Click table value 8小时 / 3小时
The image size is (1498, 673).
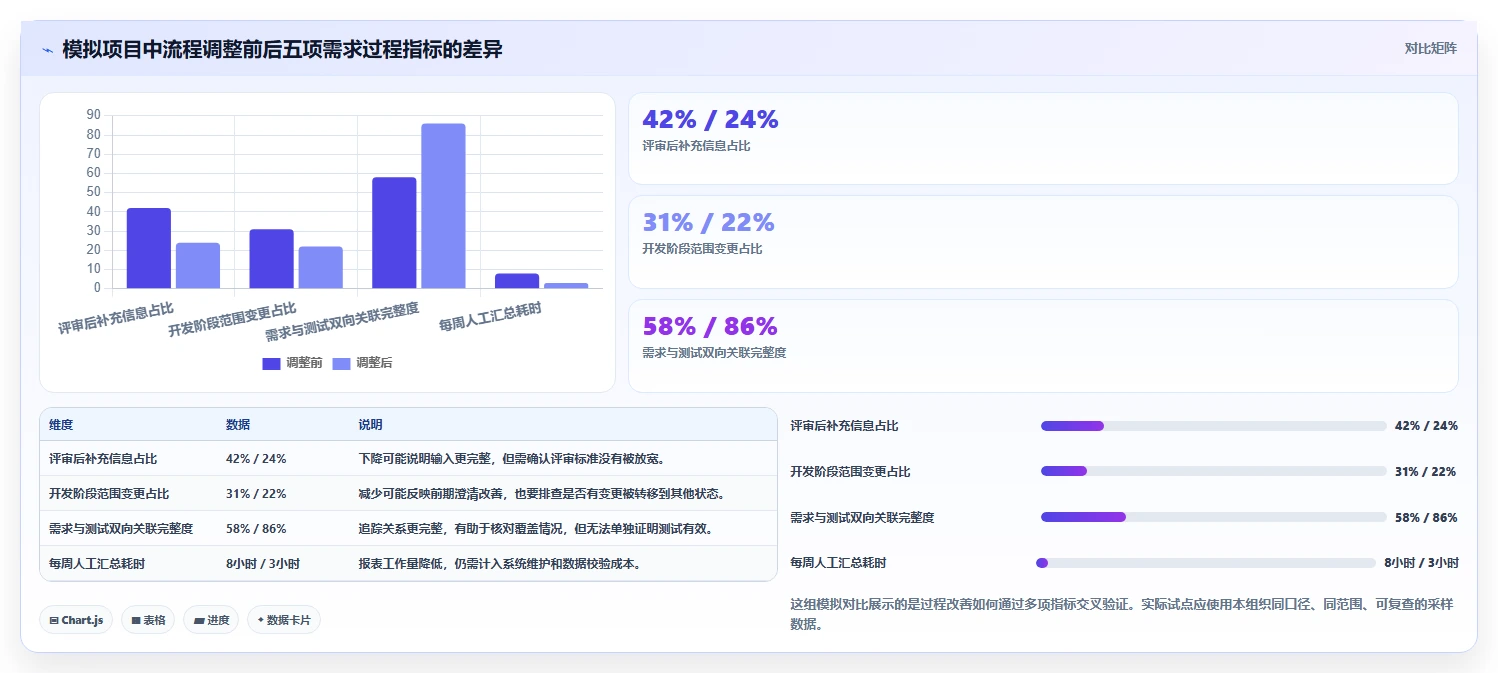(263, 564)
